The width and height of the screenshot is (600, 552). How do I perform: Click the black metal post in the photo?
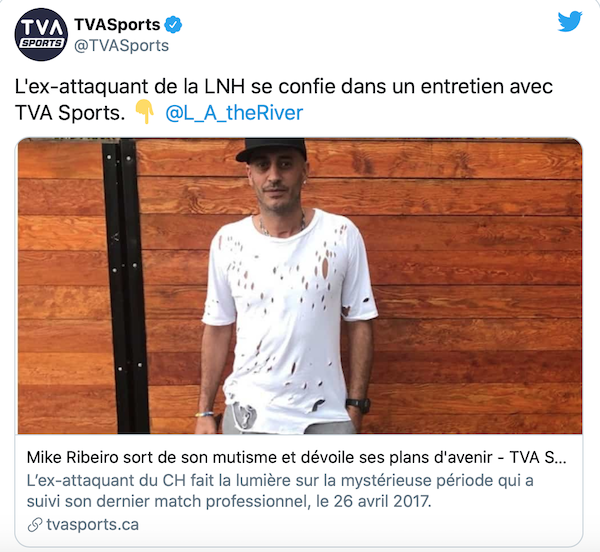(126, 286)
